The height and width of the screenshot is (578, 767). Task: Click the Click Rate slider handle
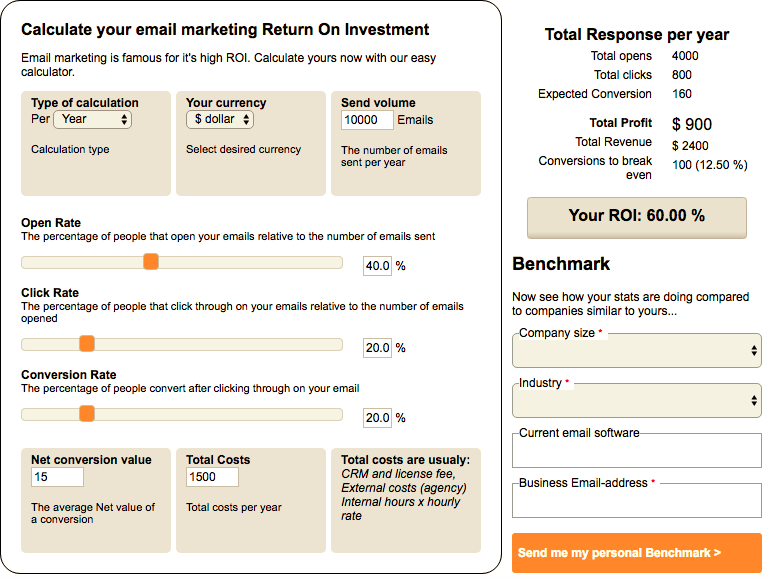[x=87, y=344]
